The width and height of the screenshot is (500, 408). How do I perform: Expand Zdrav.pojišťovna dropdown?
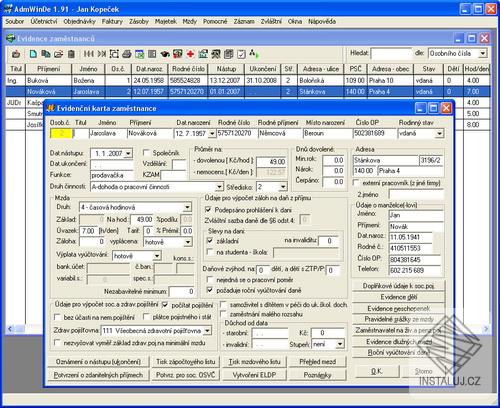click(x=207, y=331)
